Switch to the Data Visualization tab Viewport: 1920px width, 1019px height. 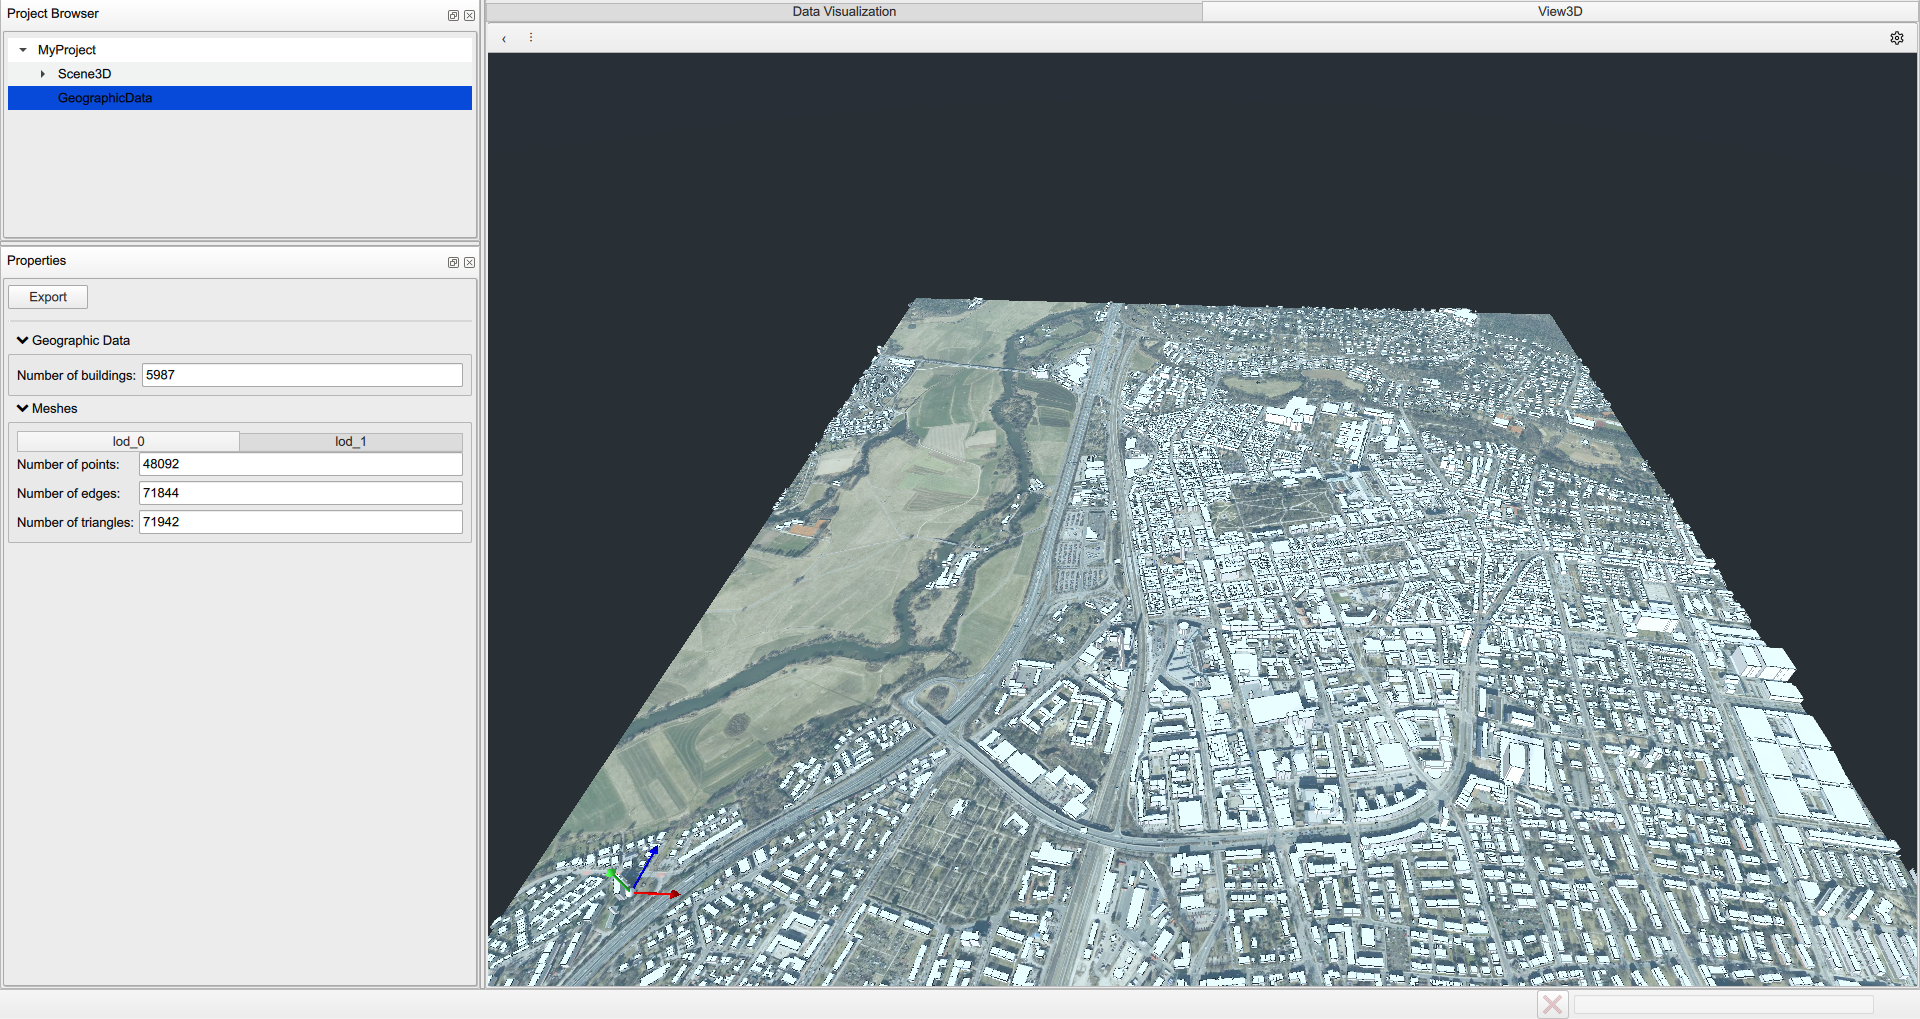(844, 12)
